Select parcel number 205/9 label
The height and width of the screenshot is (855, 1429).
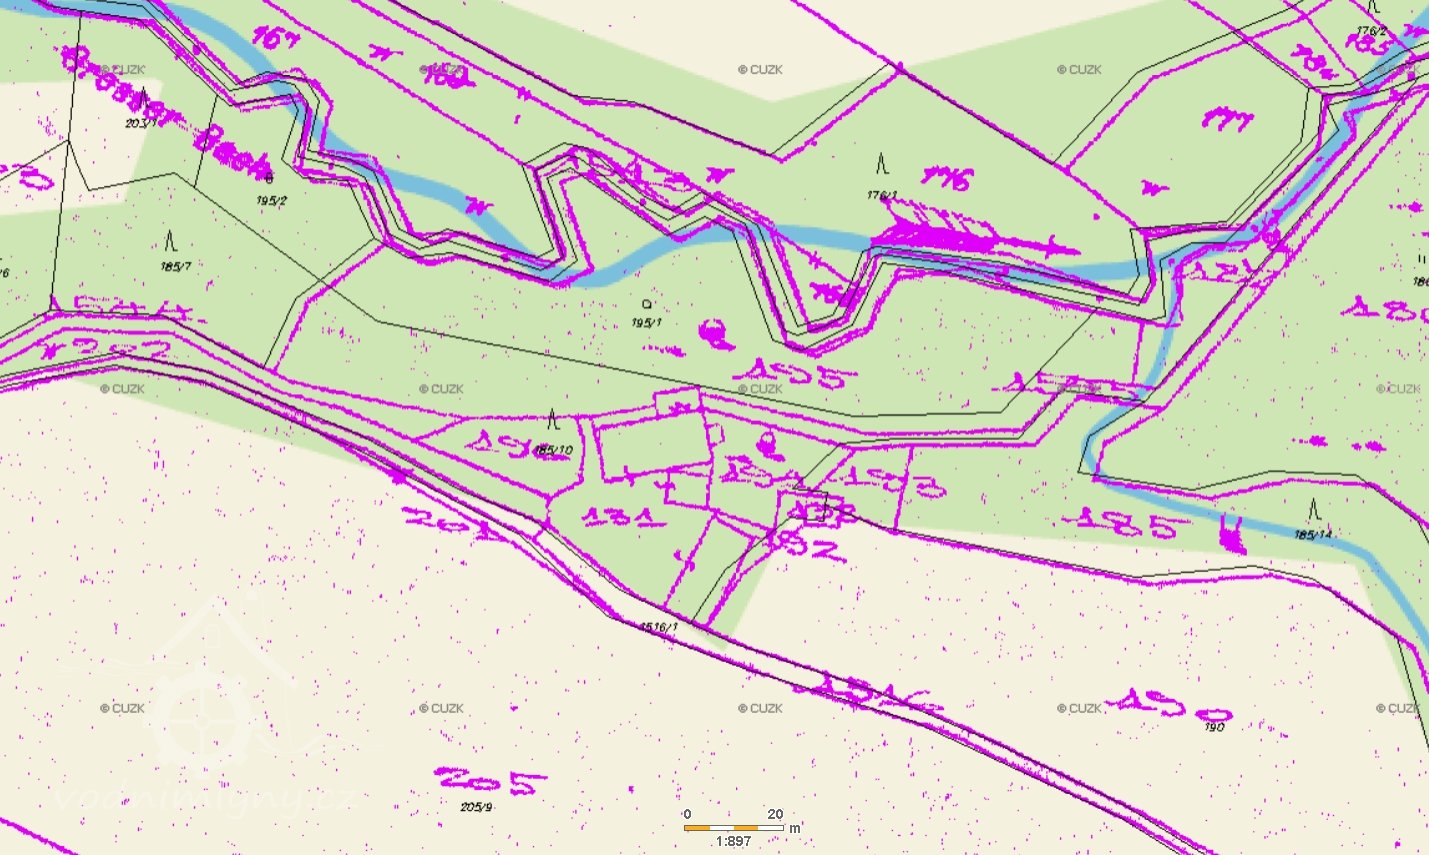tap(476, 807)
